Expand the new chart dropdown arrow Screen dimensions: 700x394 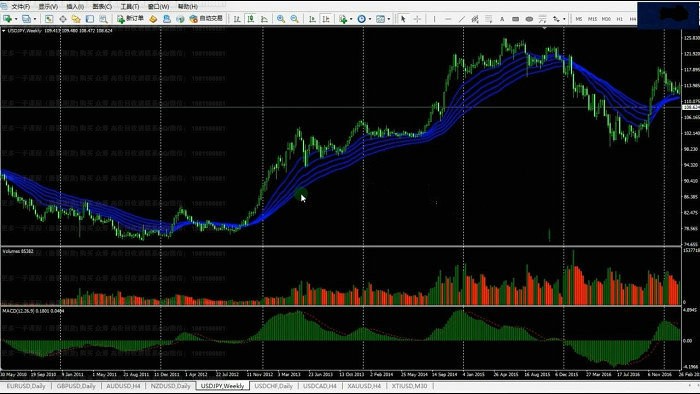pyautogui.click(x=16, y=19)
